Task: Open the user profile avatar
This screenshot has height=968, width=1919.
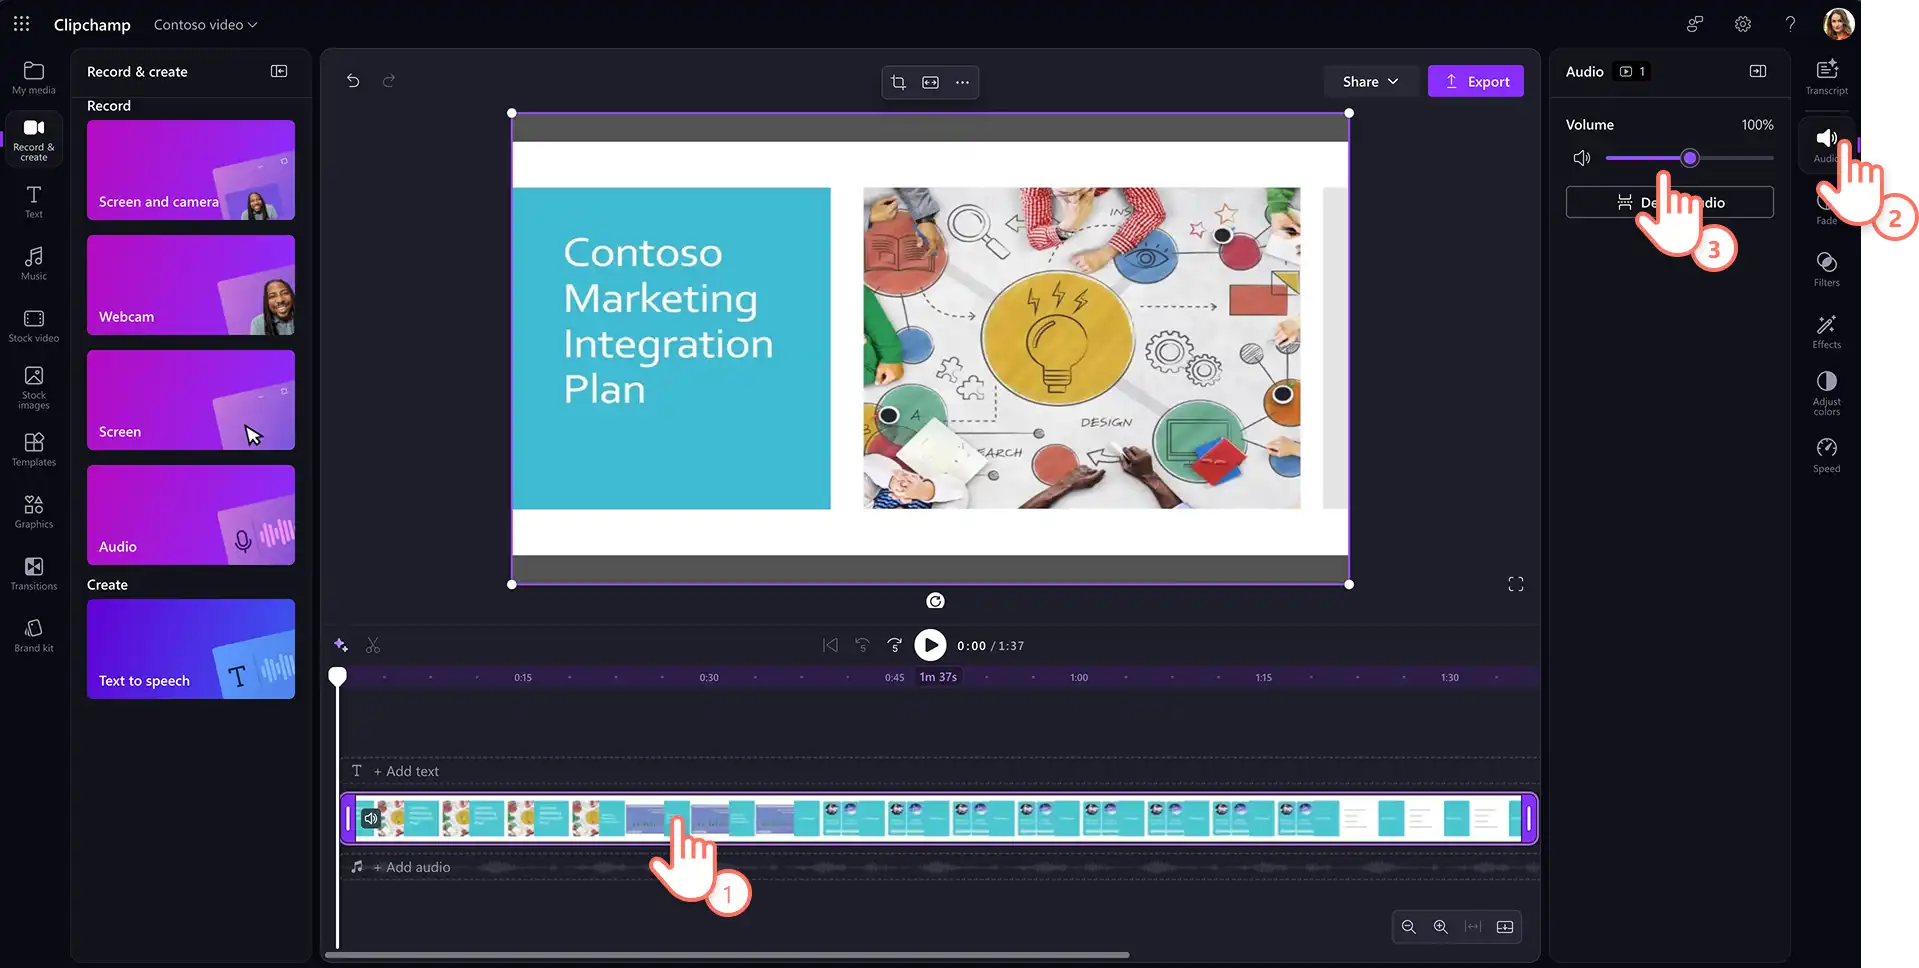Action: pos(1838,23)
